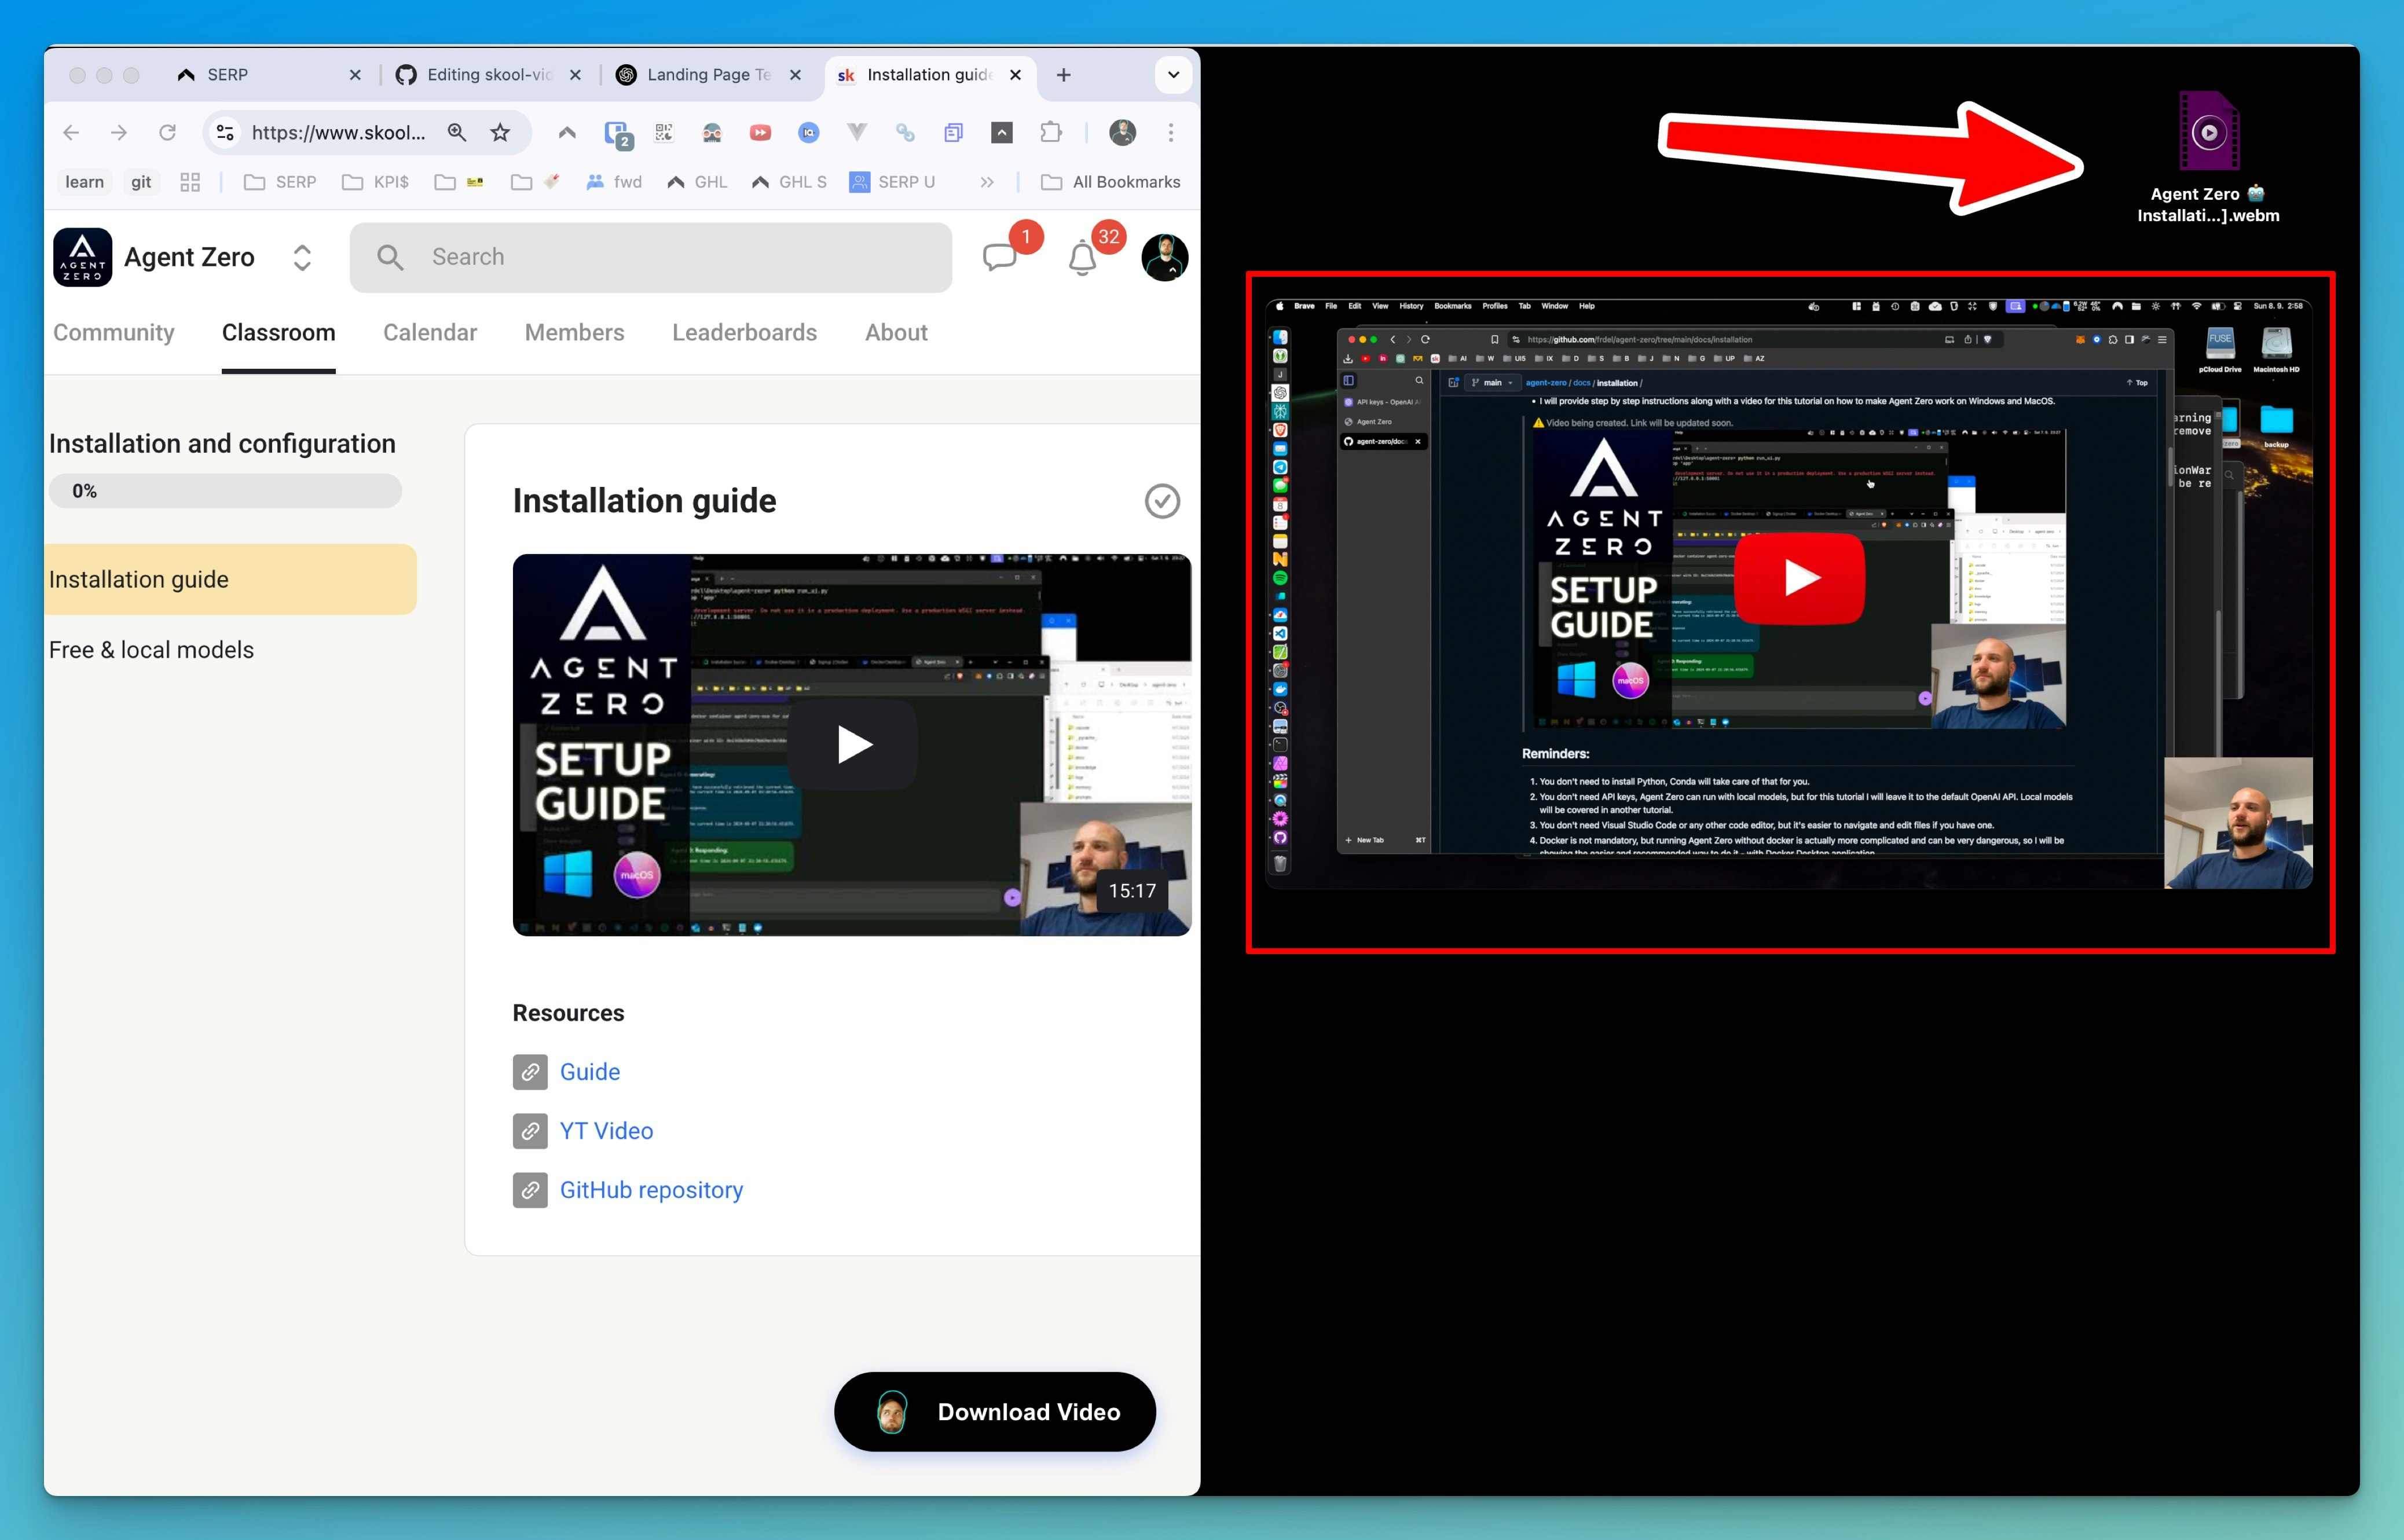Open site information icon in address bar

click(x=226, y=132)
